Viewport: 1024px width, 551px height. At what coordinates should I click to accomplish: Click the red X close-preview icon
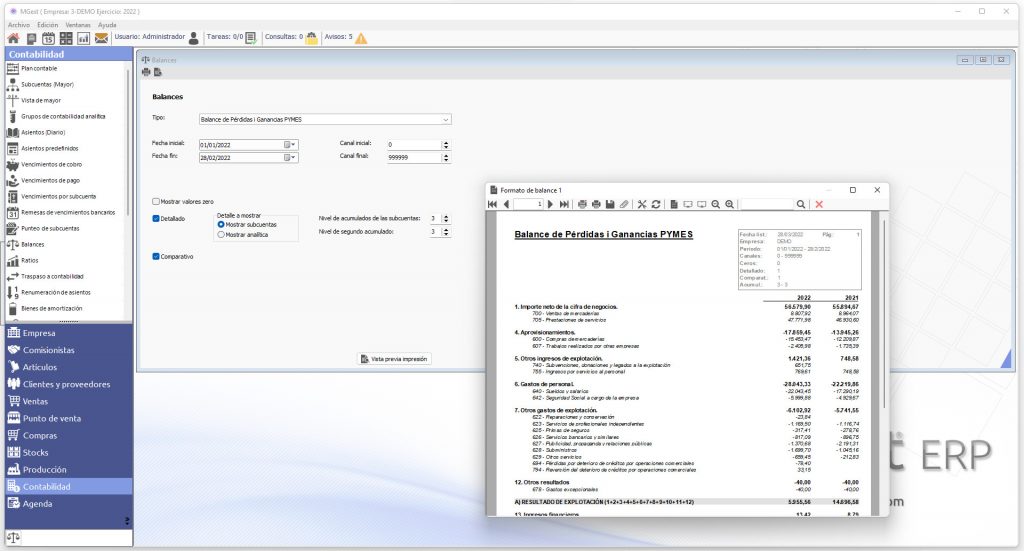(x=819, y=204)
